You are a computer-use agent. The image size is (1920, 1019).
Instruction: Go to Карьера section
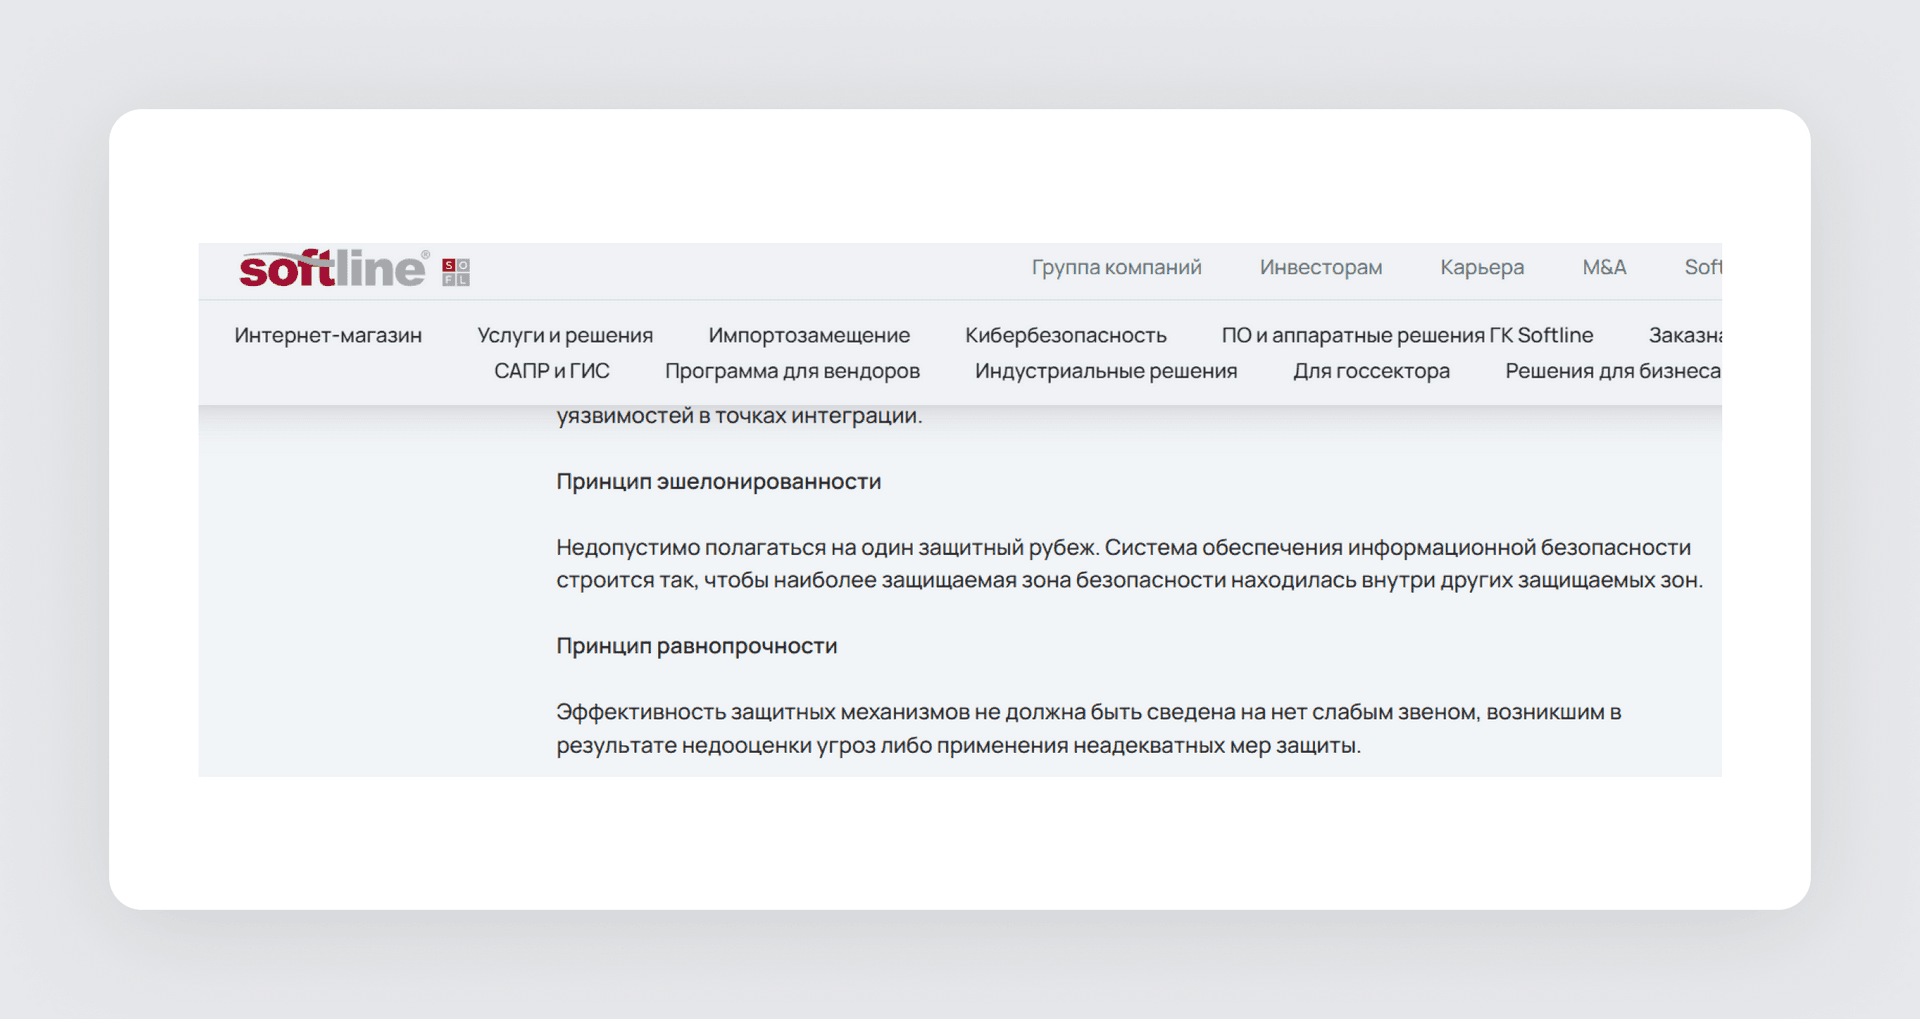[1482, 267]
